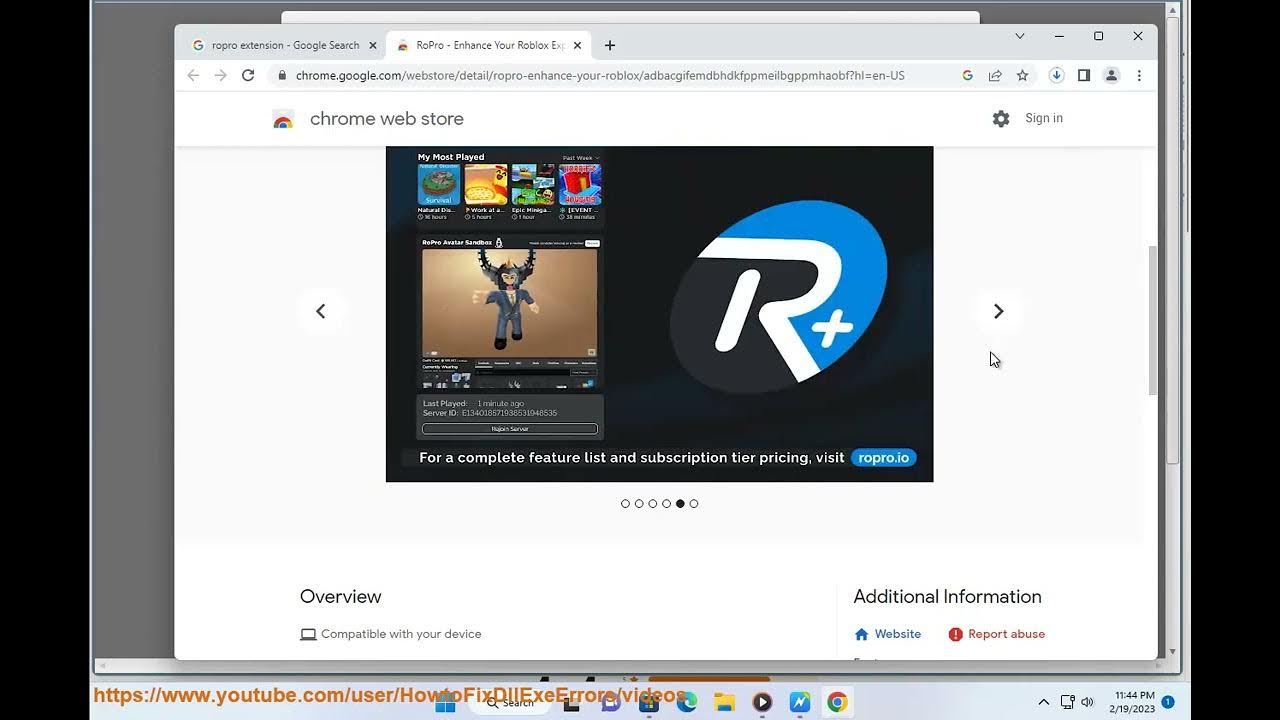
Task: Open a new tab with plus button
Action: pos(610,45)
